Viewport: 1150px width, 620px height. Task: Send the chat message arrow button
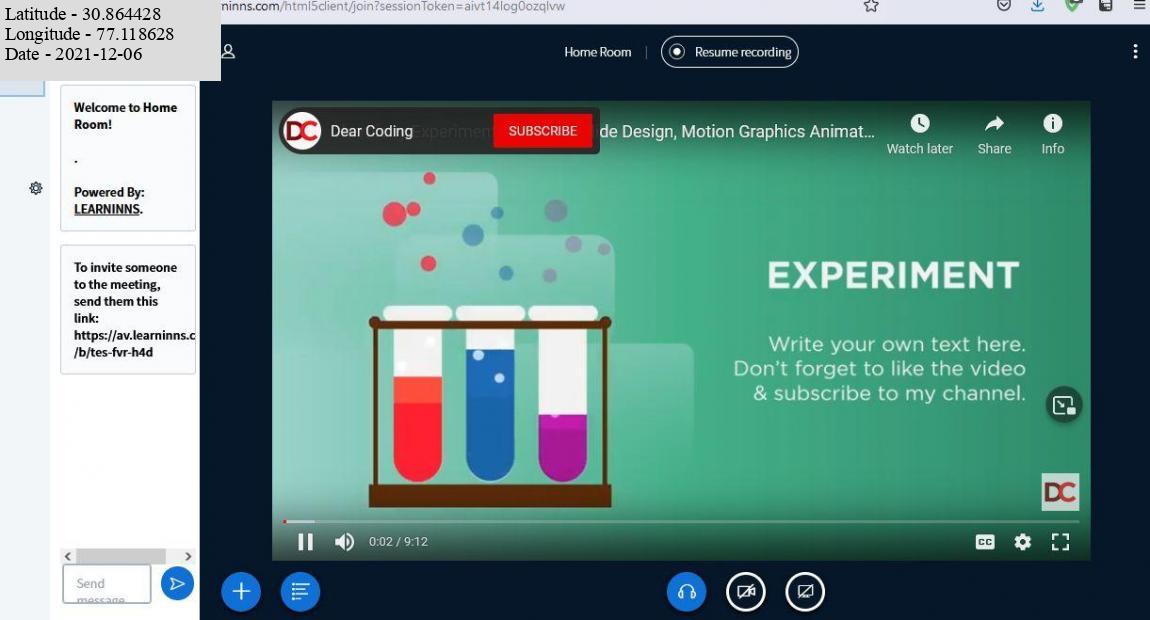pyautogui.click(x=177, y=583)
